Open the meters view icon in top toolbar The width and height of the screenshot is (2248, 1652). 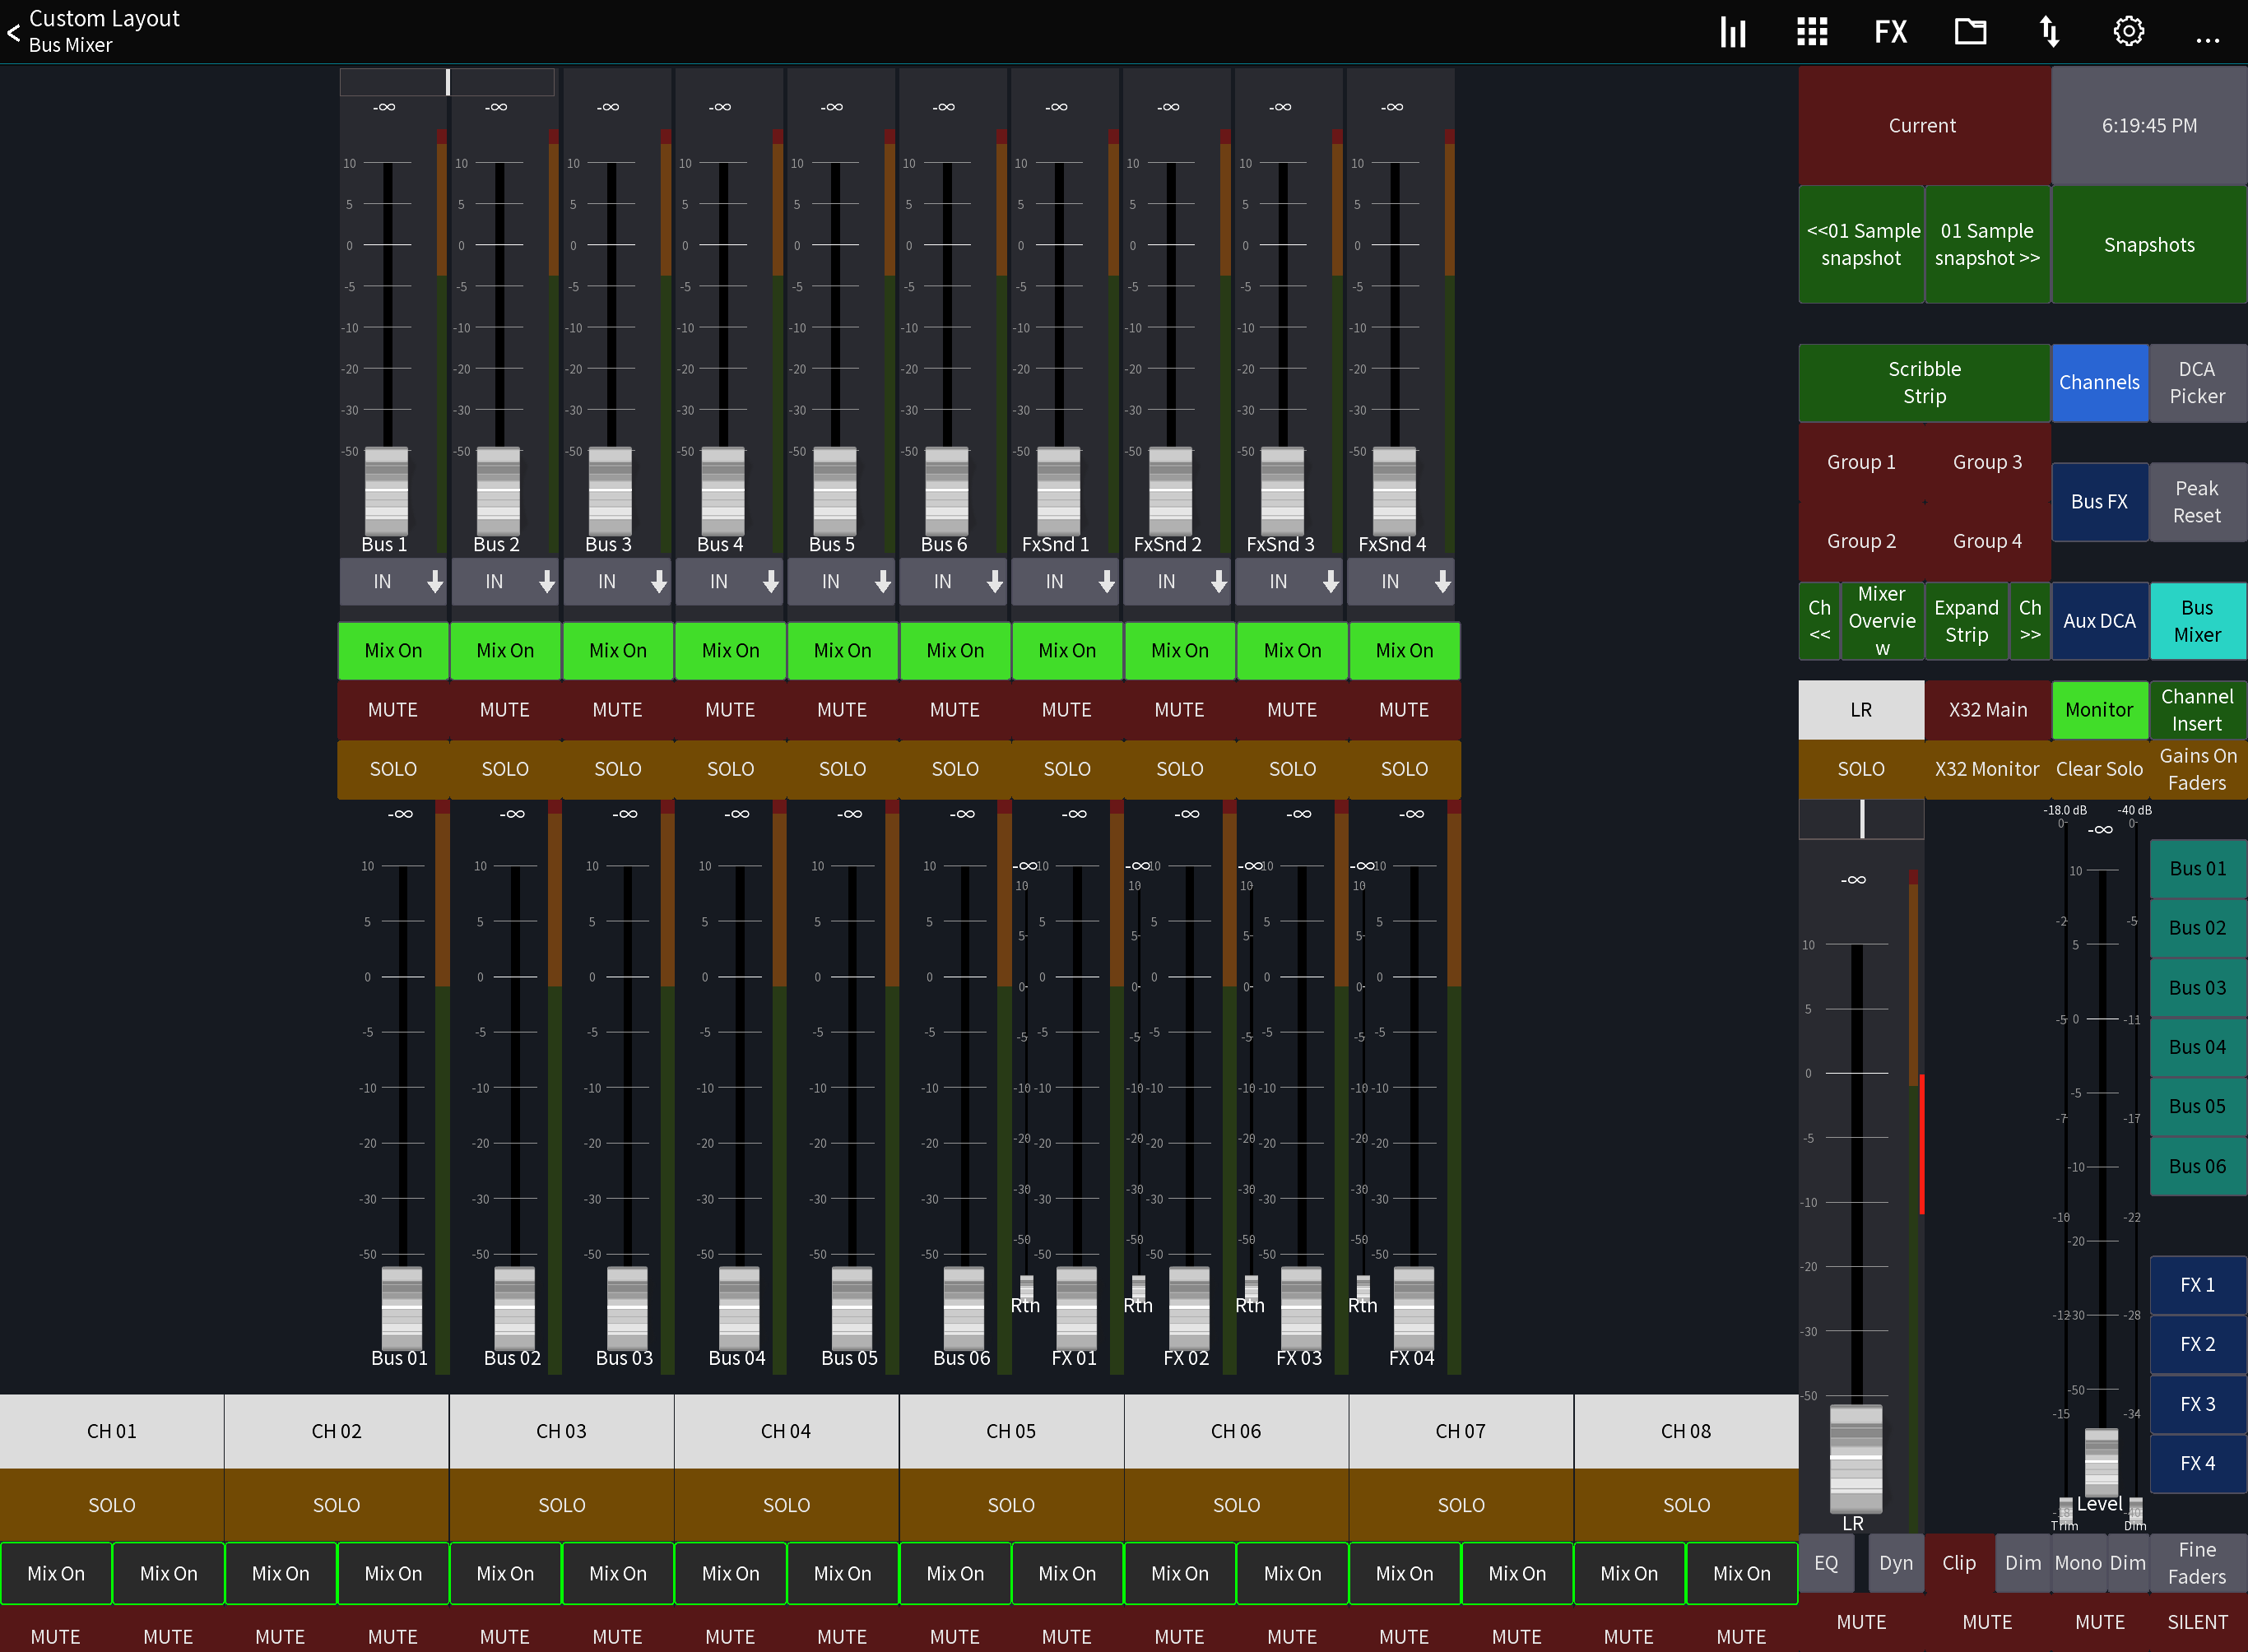(x=1732, y=31)
